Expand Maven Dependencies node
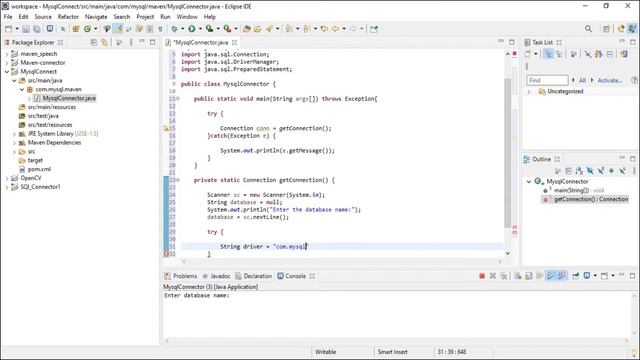This screenshot has height=360, width=640. [x=14, y=143]
